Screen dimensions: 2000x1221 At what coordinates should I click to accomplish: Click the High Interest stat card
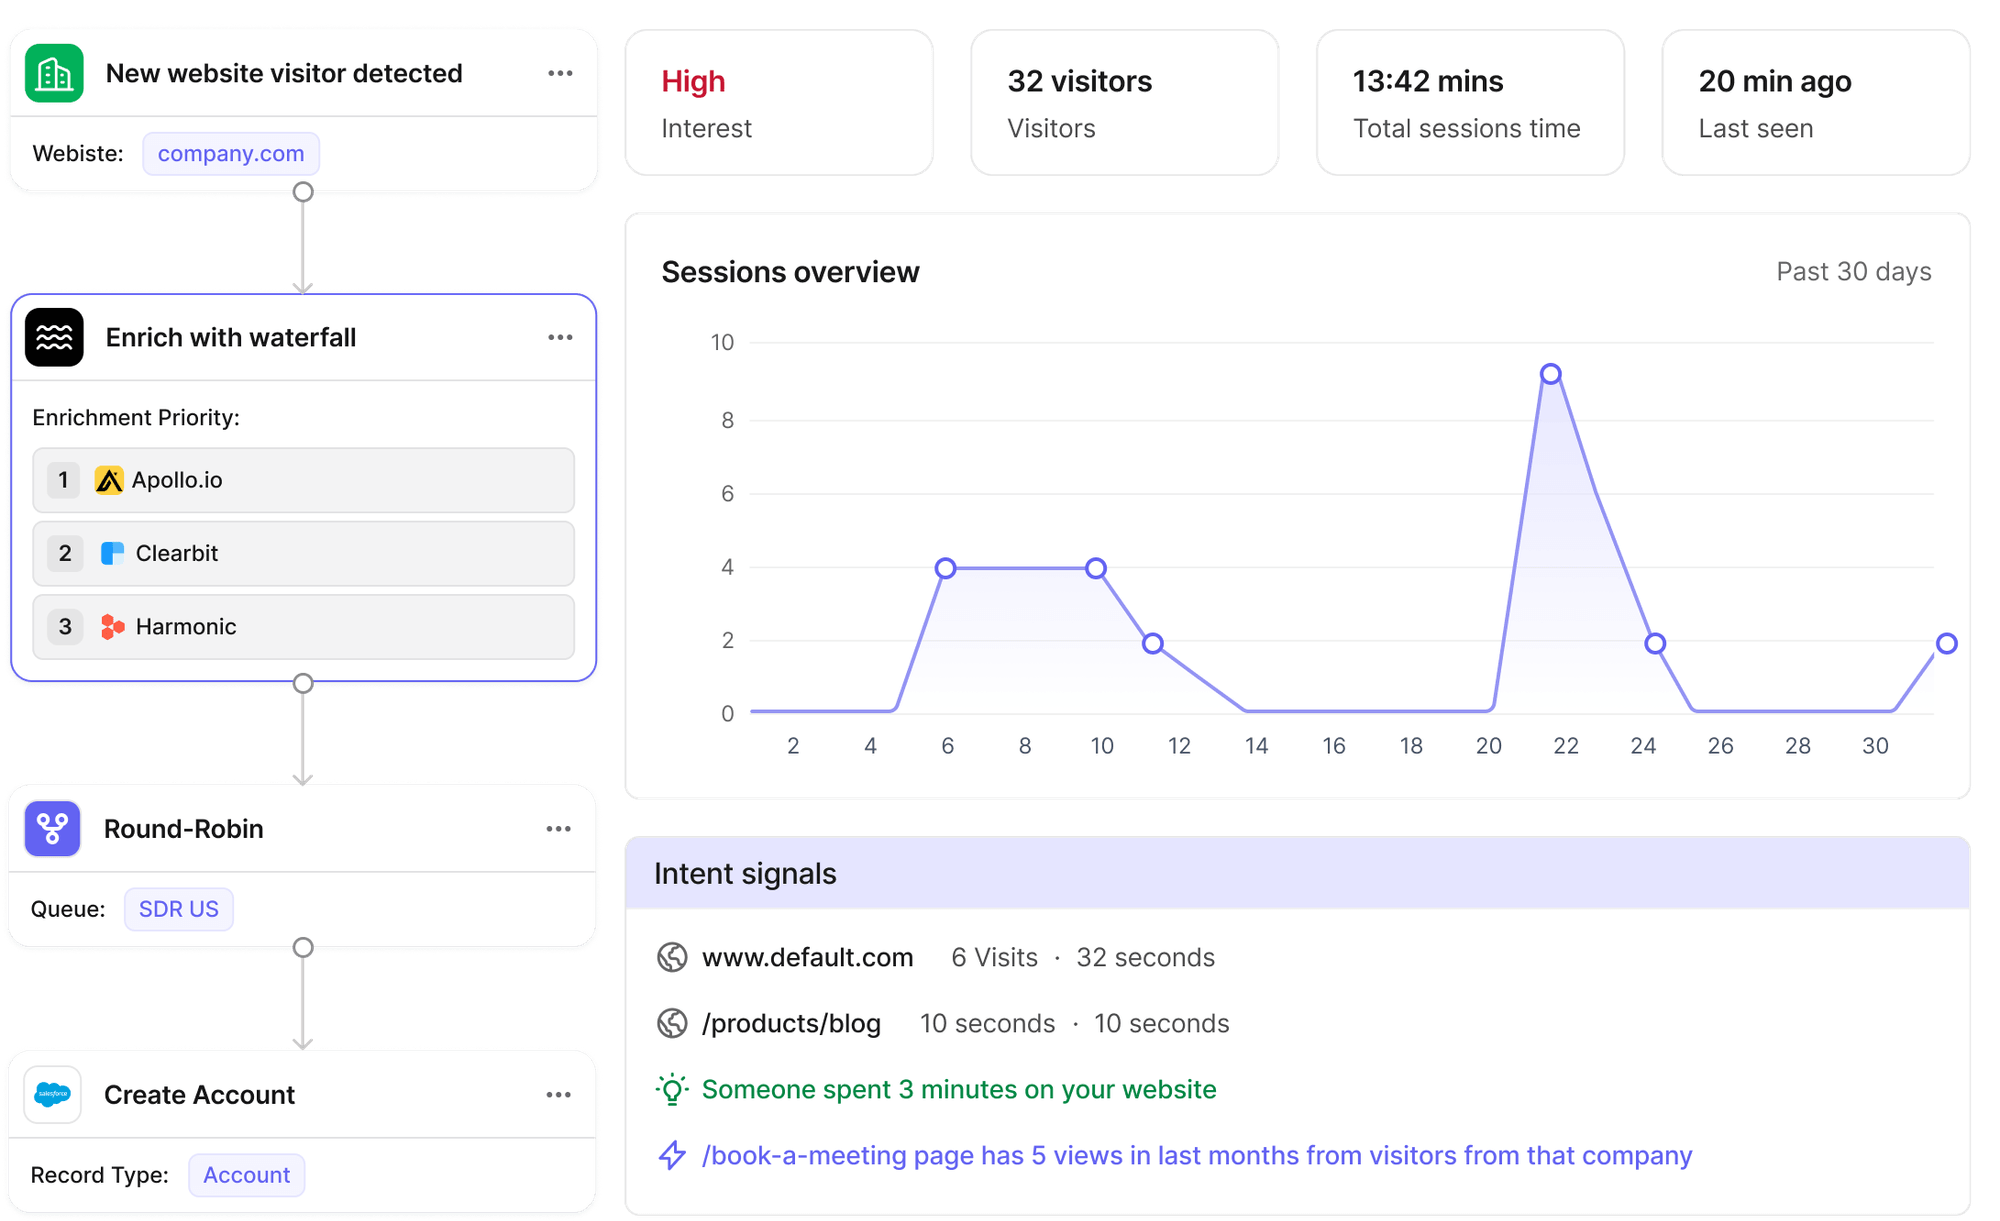(x=779, y=103)
